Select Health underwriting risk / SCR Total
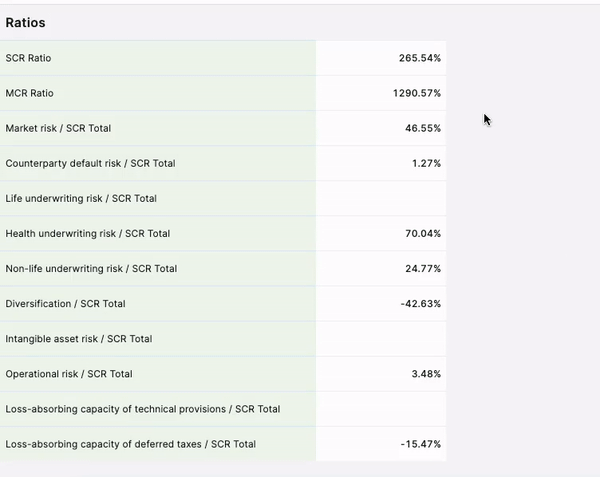600x477 pixels. click(88, 233)
